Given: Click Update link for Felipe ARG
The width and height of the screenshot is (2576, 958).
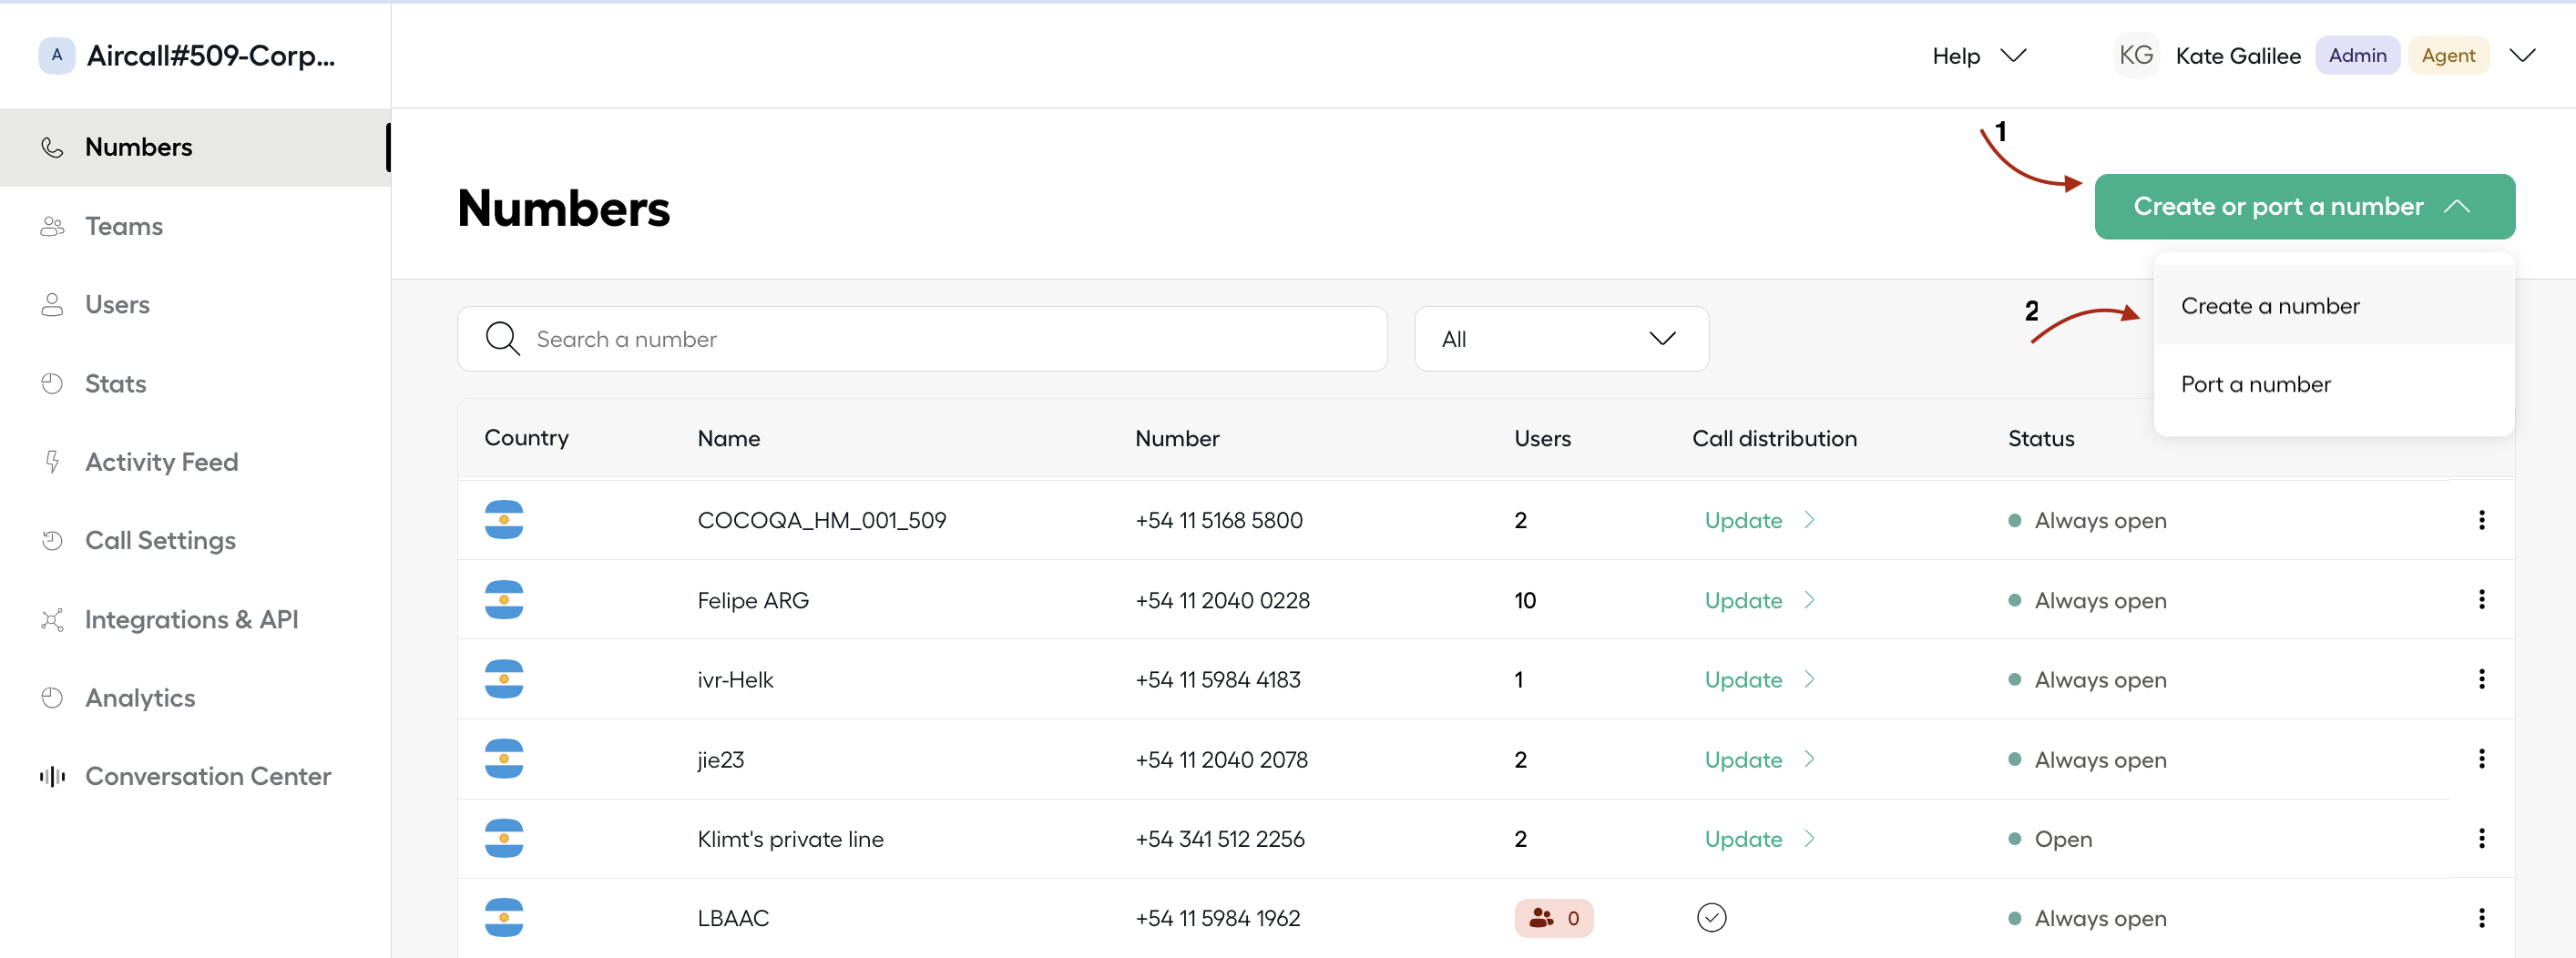Looking at the screenshot, I should coord(1743,600).
